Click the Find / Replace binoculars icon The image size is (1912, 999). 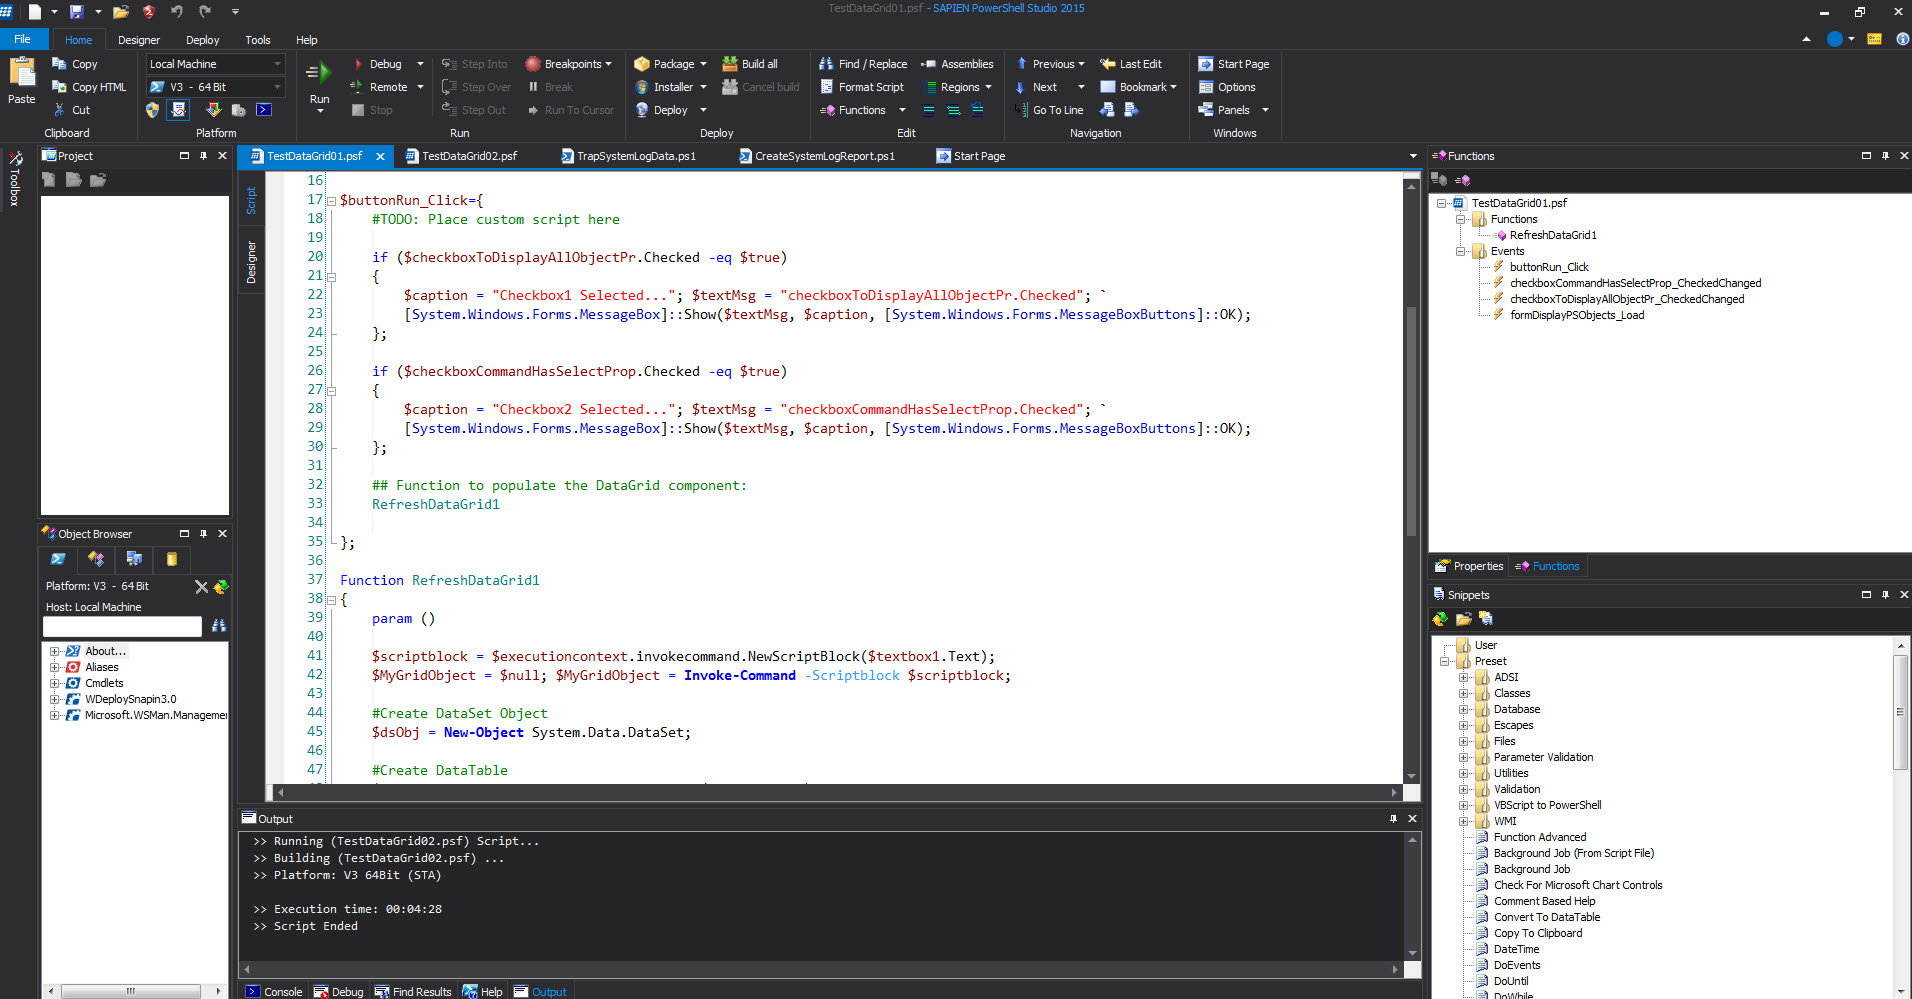[826, 64]
